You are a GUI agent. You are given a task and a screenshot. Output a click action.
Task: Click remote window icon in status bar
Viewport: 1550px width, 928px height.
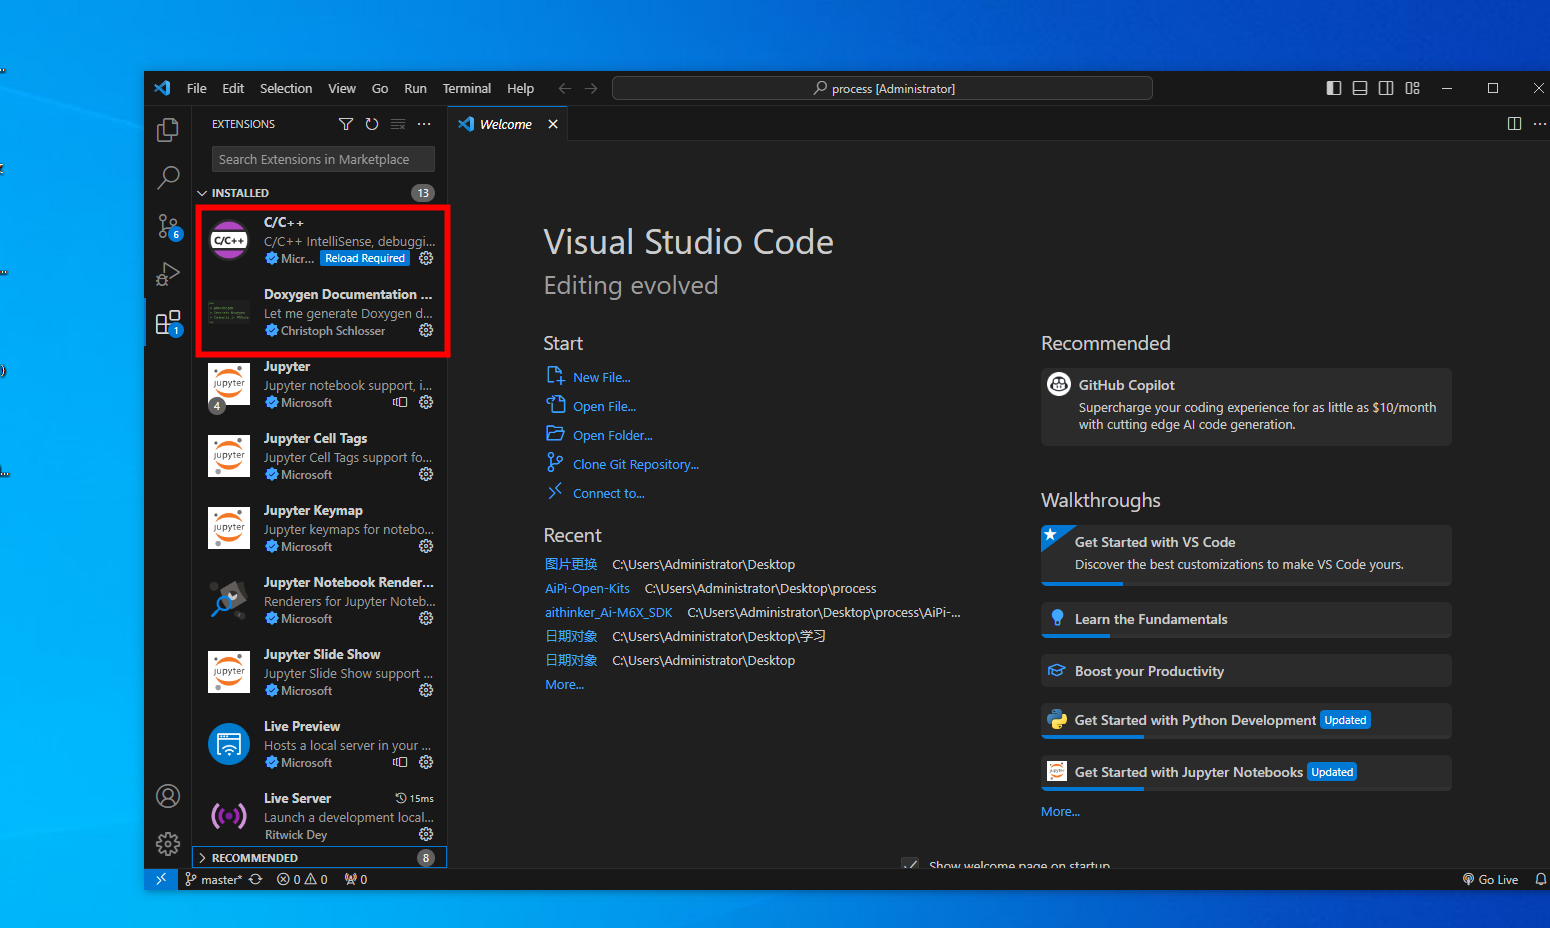(x=161, y=879)
